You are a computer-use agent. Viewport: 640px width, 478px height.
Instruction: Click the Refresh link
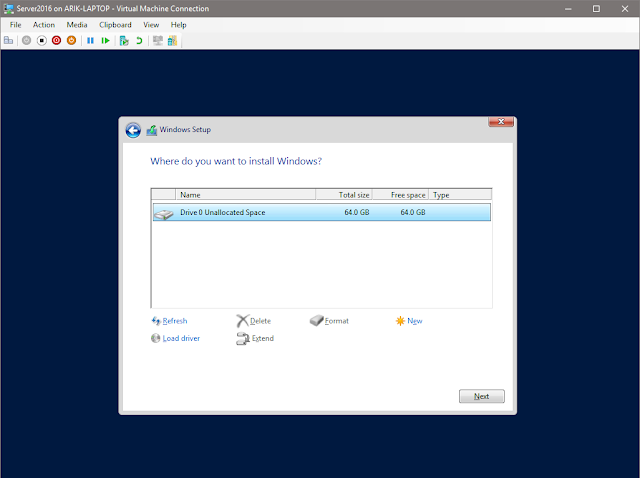click(x=175, y=321)
